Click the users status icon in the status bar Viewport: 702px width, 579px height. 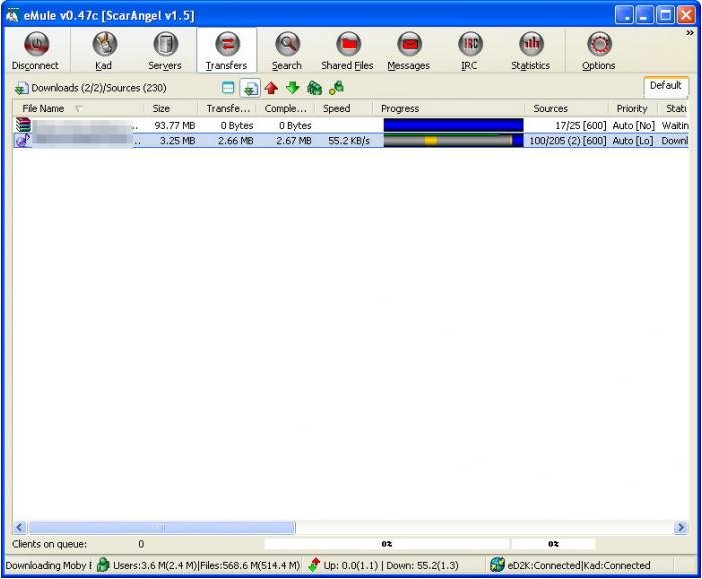(x=103, y=565)
